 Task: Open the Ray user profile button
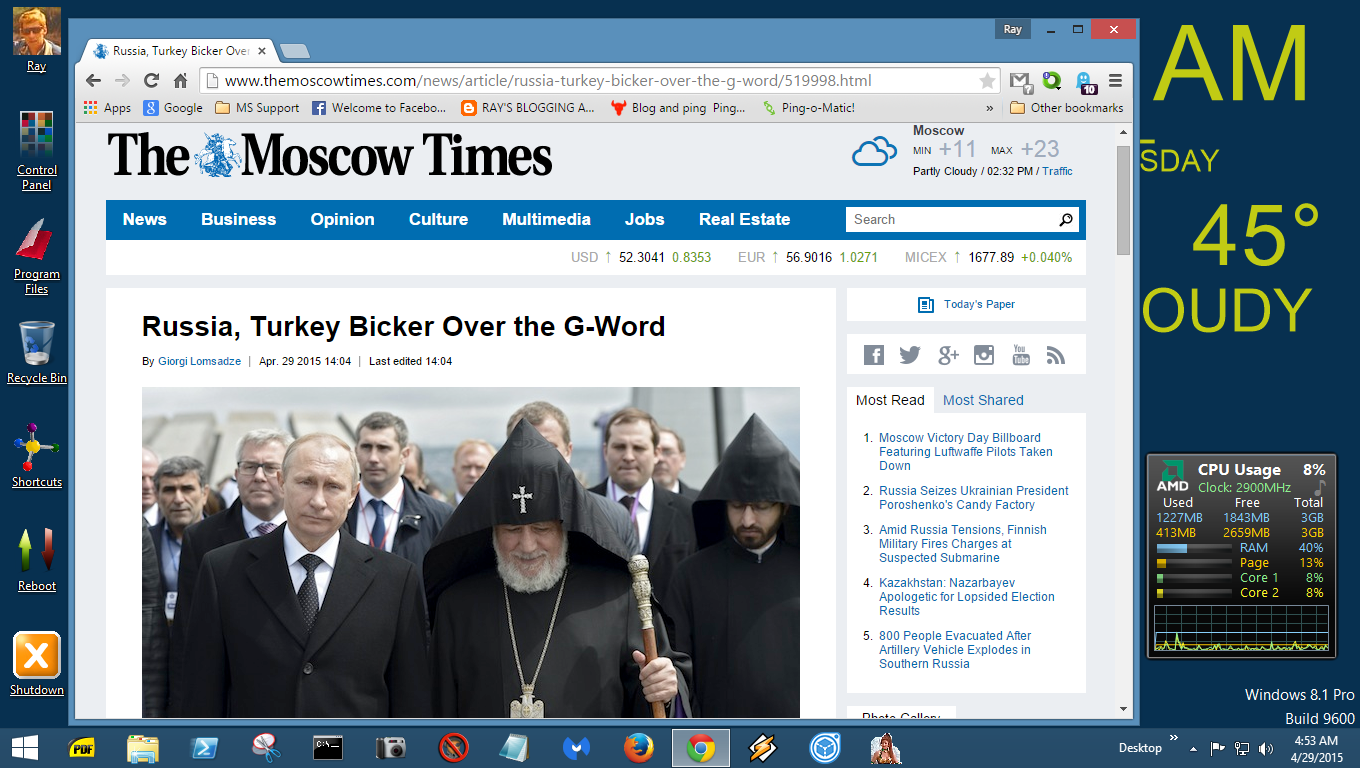point(1013,29)
